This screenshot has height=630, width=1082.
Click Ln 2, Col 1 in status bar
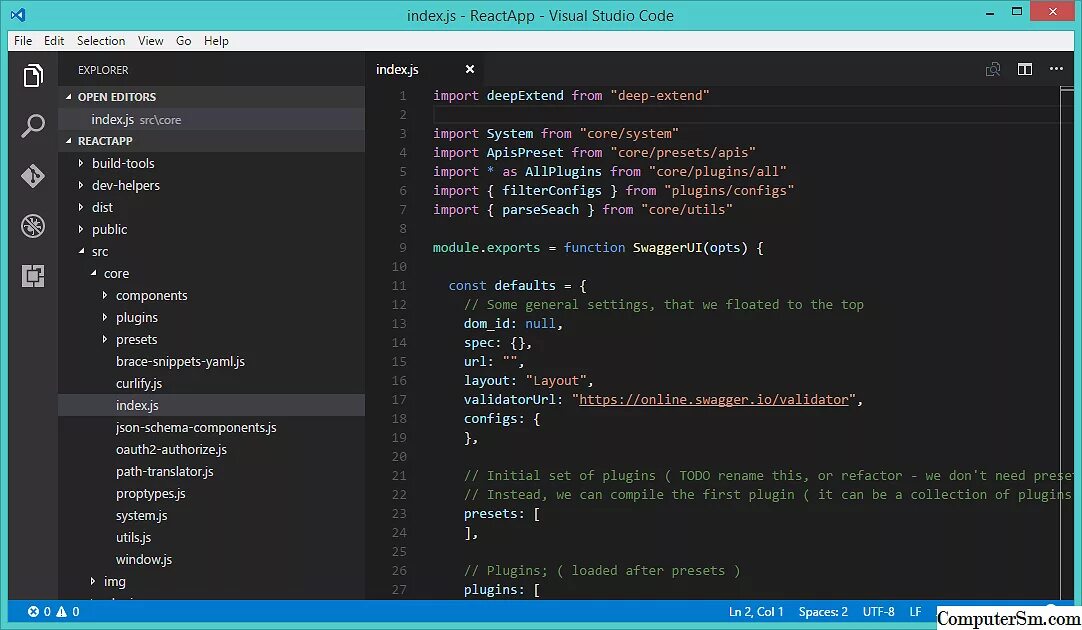[756, 611]
